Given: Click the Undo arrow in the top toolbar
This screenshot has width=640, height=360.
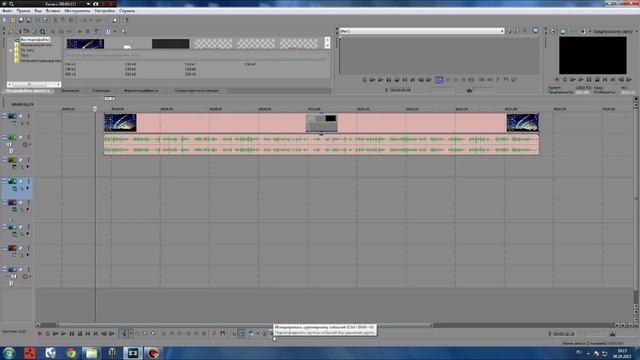Looking at the screenshot, I should 84,20.
